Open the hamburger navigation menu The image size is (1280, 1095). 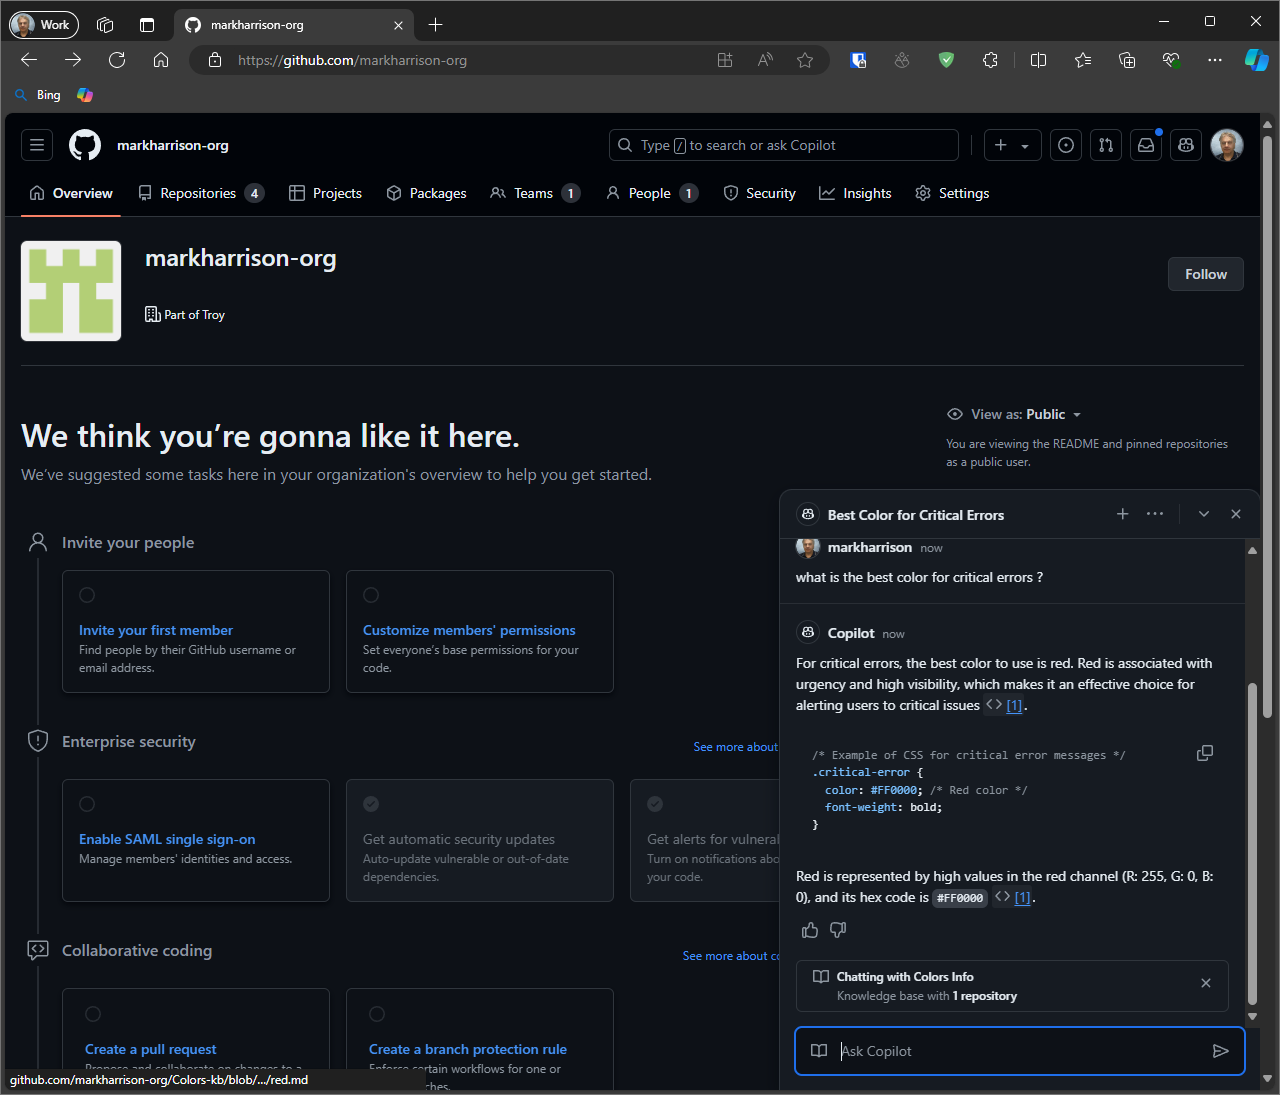[x=37, y=145]
